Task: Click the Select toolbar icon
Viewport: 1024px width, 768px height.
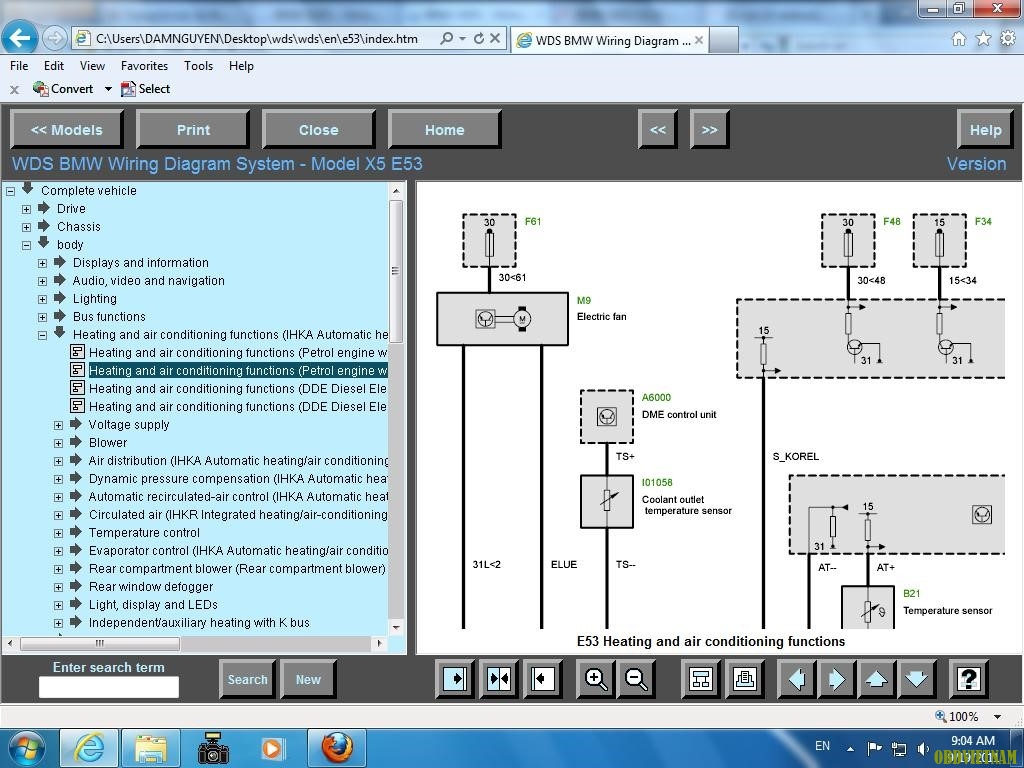Action: 146,89
